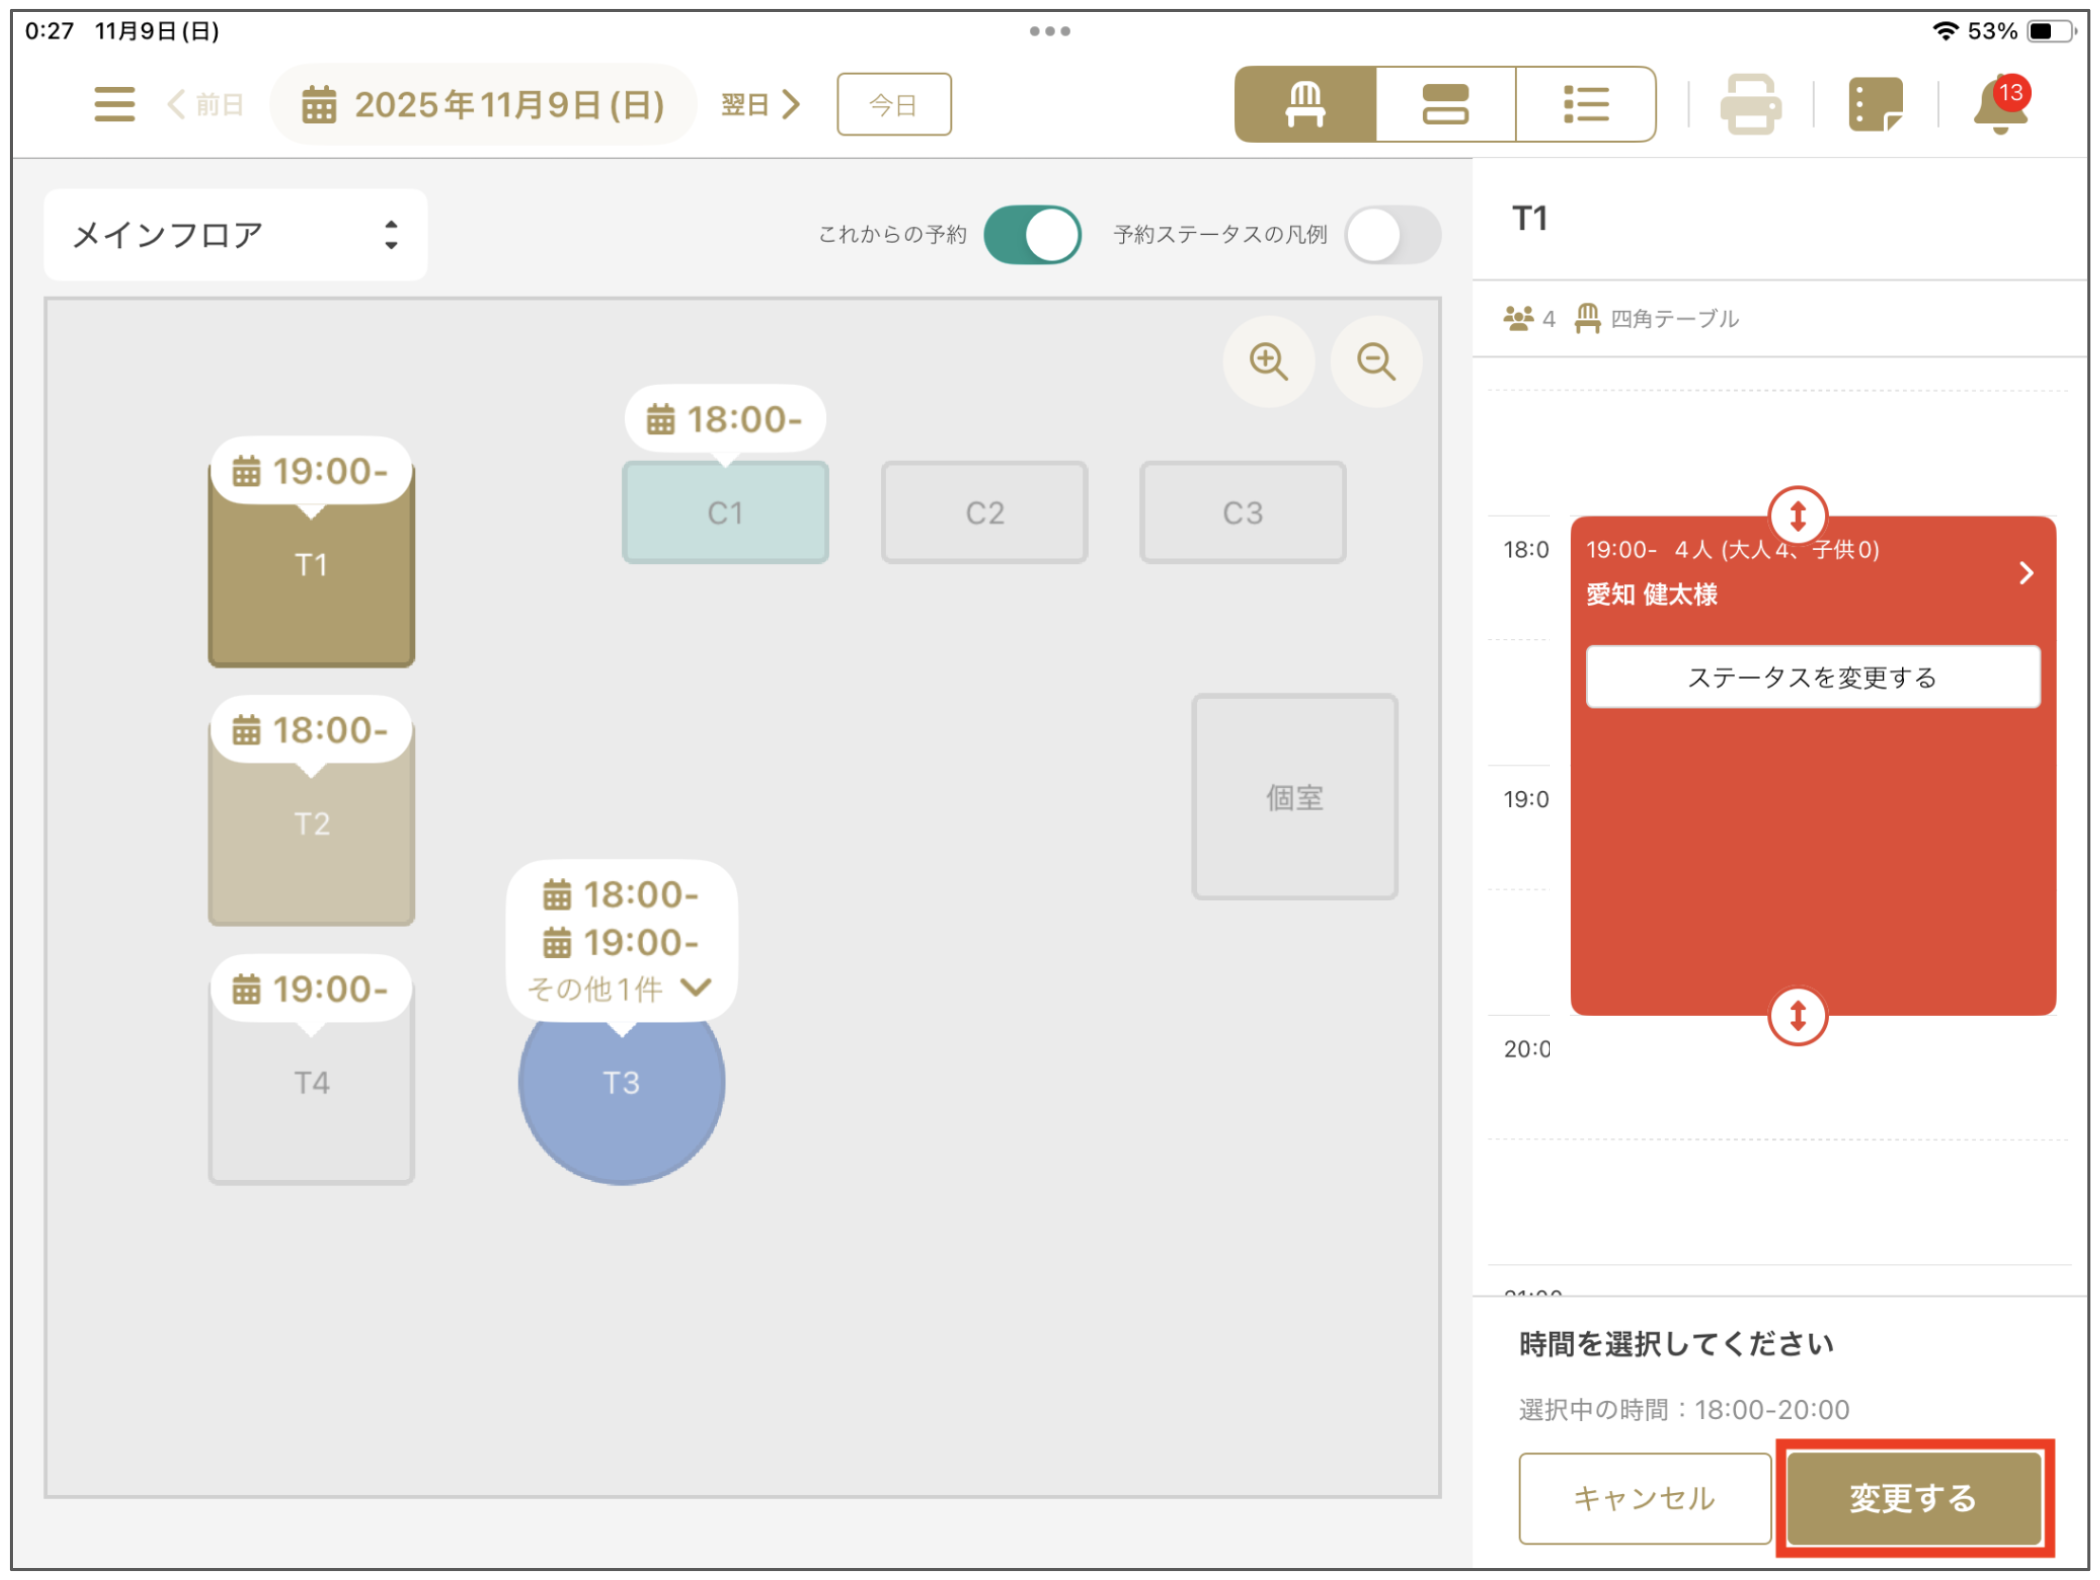Select table C1 on floor map
This screenshot has width=2100, height=1580.
[725, 513]
